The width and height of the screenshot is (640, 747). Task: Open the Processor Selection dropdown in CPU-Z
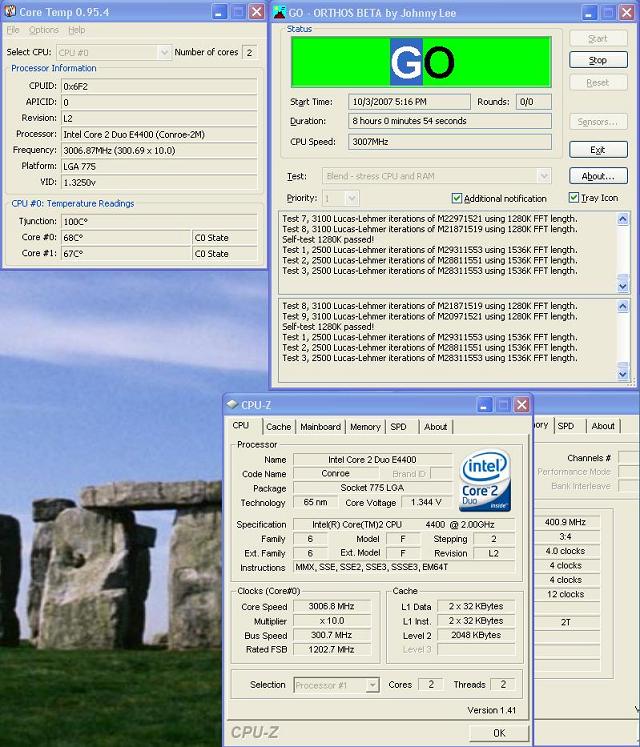[x=373, y=685]
